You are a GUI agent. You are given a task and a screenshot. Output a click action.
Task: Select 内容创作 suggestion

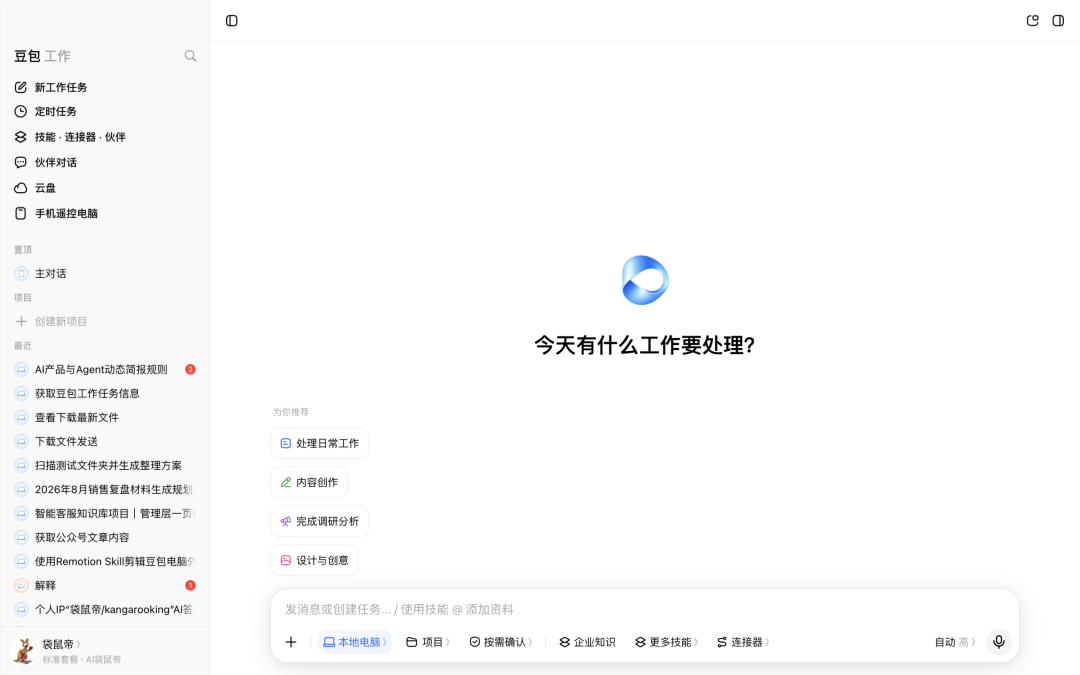point(309,482)
